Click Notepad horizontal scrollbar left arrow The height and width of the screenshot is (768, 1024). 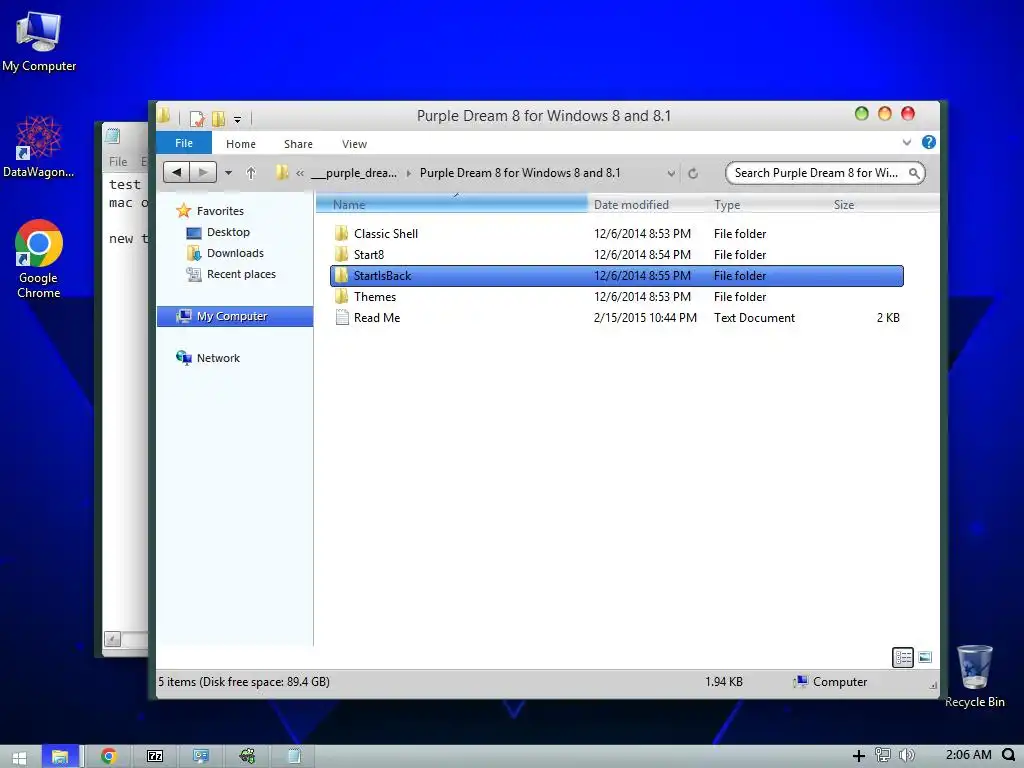coord(112,639)
